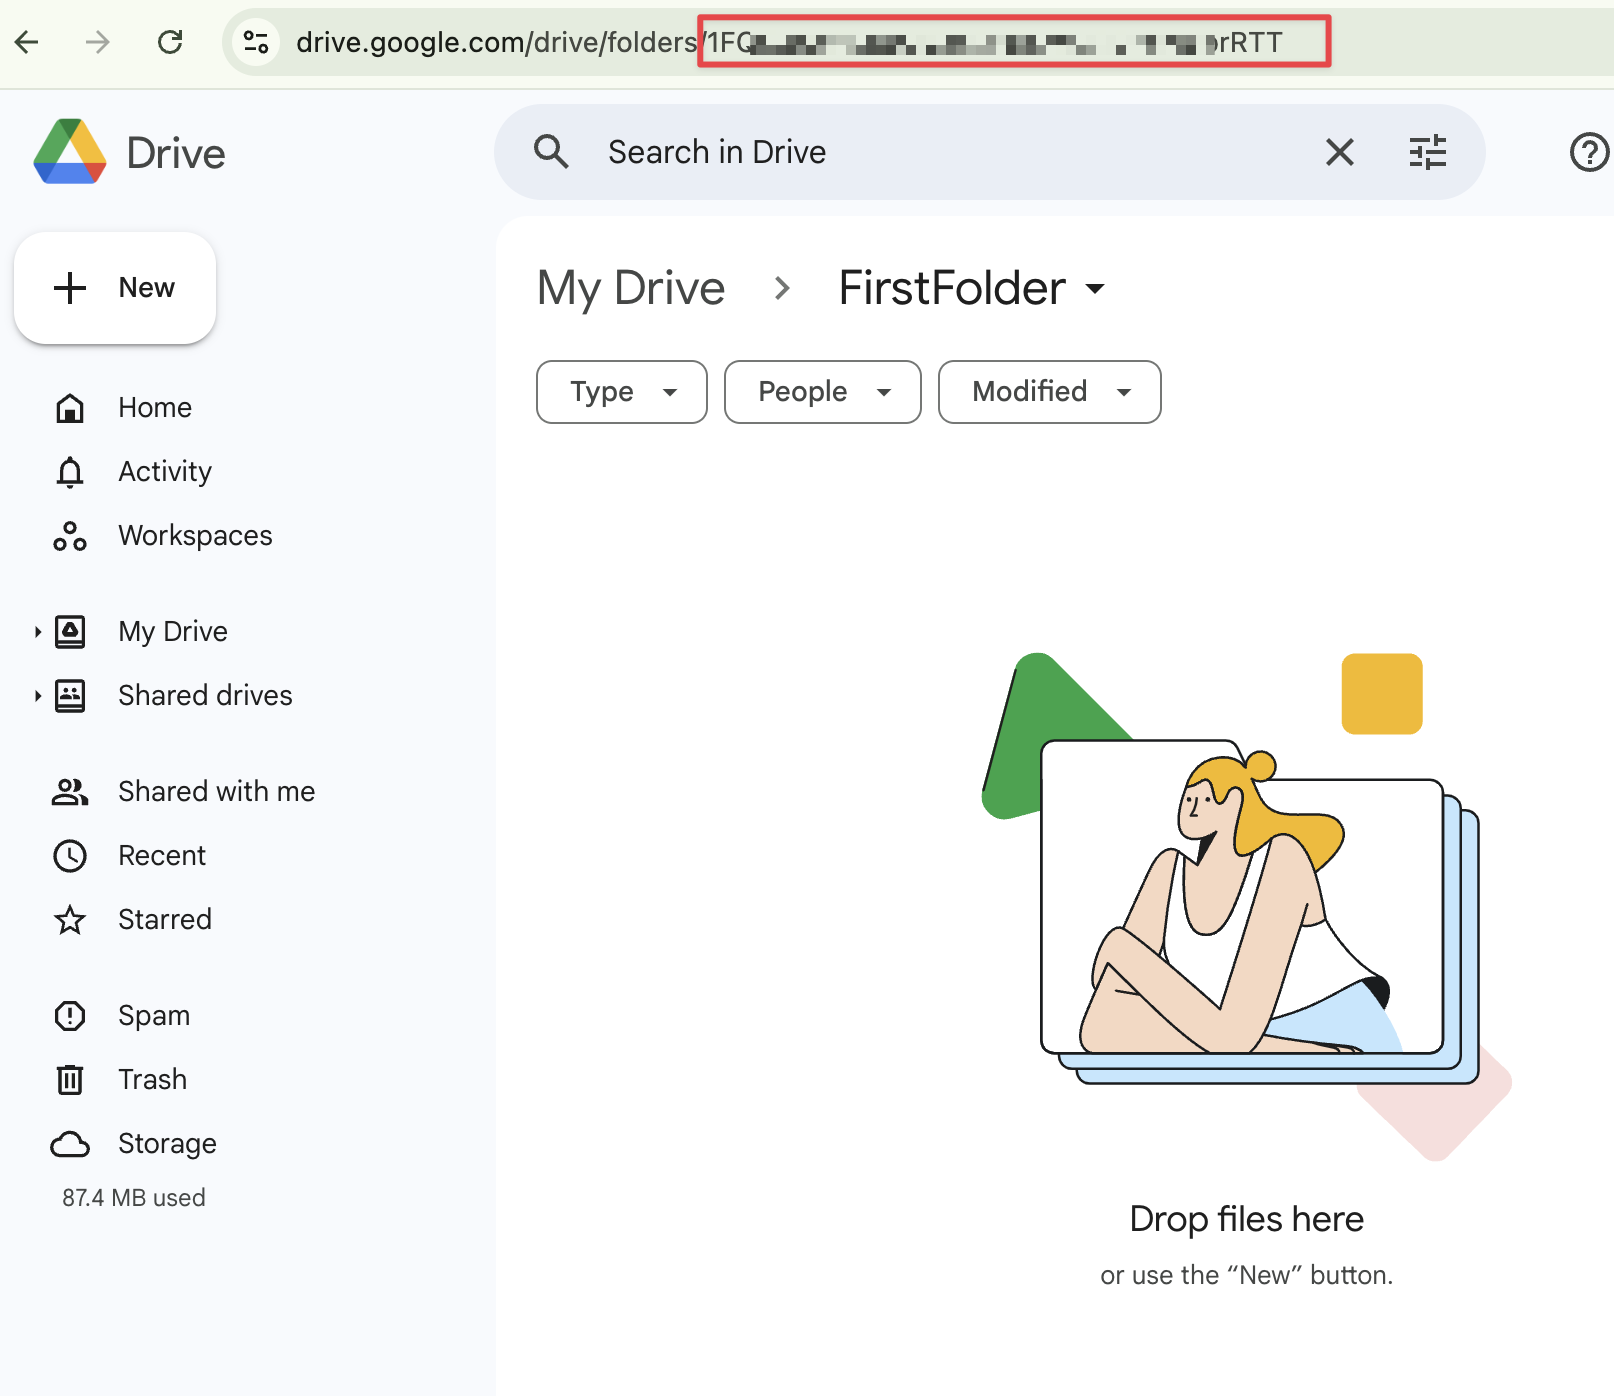This screenshot has width=1614, height=1396.
Task: Open the Help question mark icon
Action: (1588, 152)
